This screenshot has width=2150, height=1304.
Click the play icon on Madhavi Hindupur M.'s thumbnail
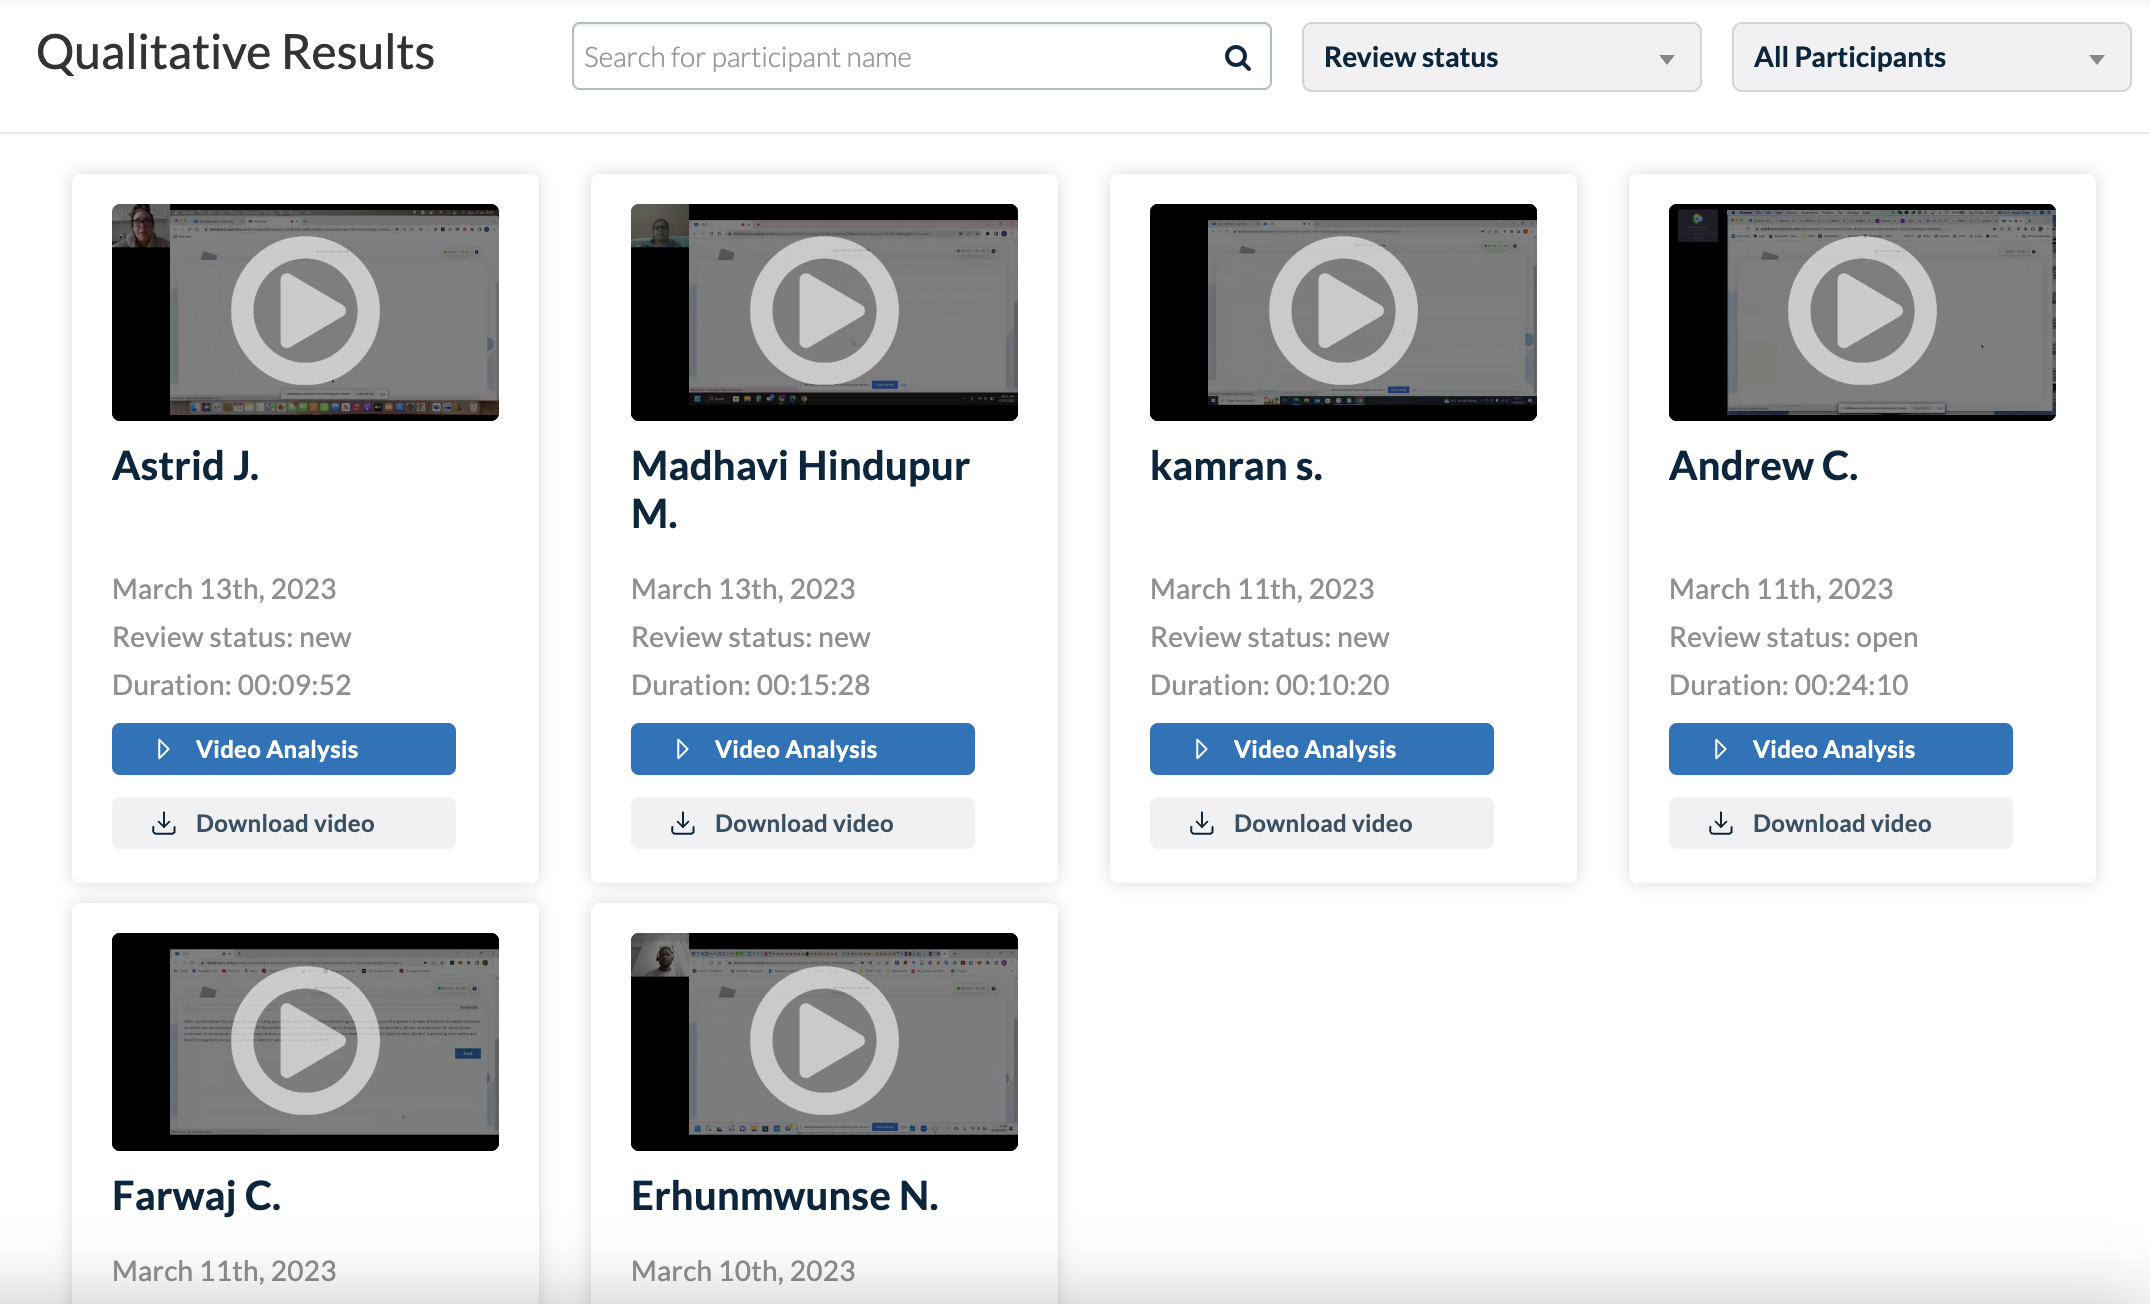[823, 311]
